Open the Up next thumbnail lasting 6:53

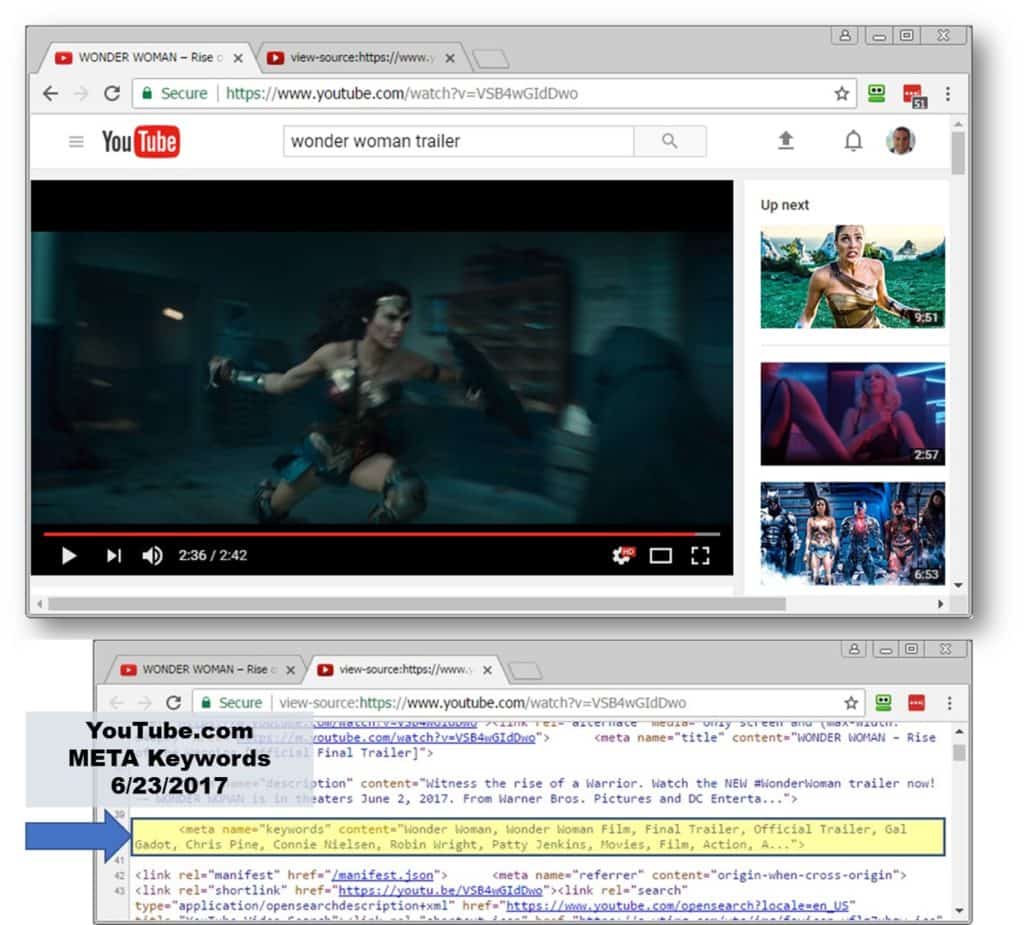tap(852, 534)
